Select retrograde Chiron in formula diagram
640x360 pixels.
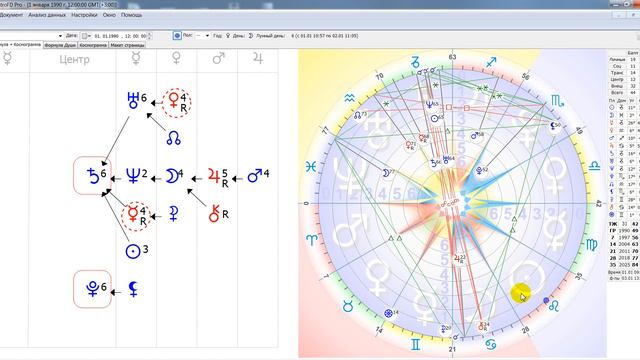[218, 213]
